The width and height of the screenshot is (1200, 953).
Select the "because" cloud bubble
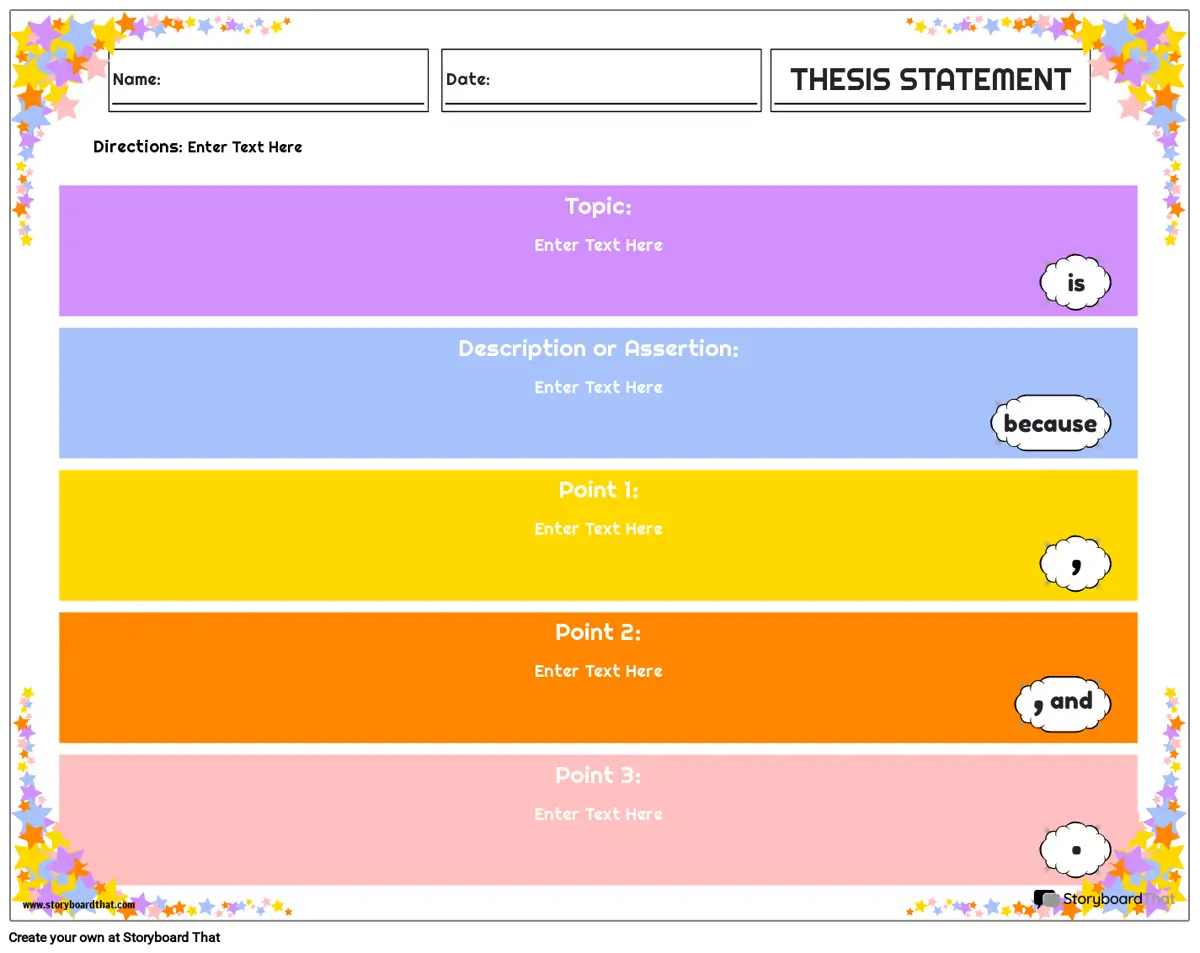pos(1050,424)
